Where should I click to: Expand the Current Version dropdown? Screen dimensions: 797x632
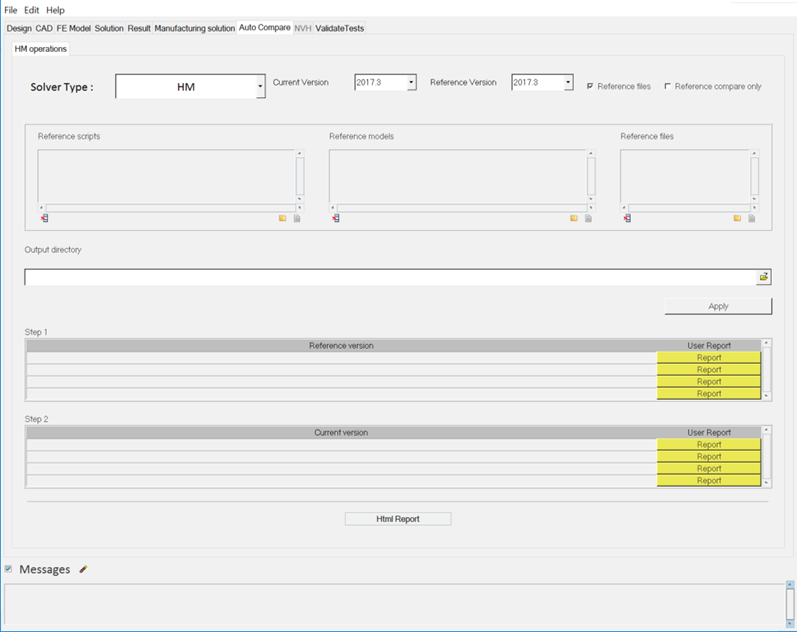(x=411, y=83)
